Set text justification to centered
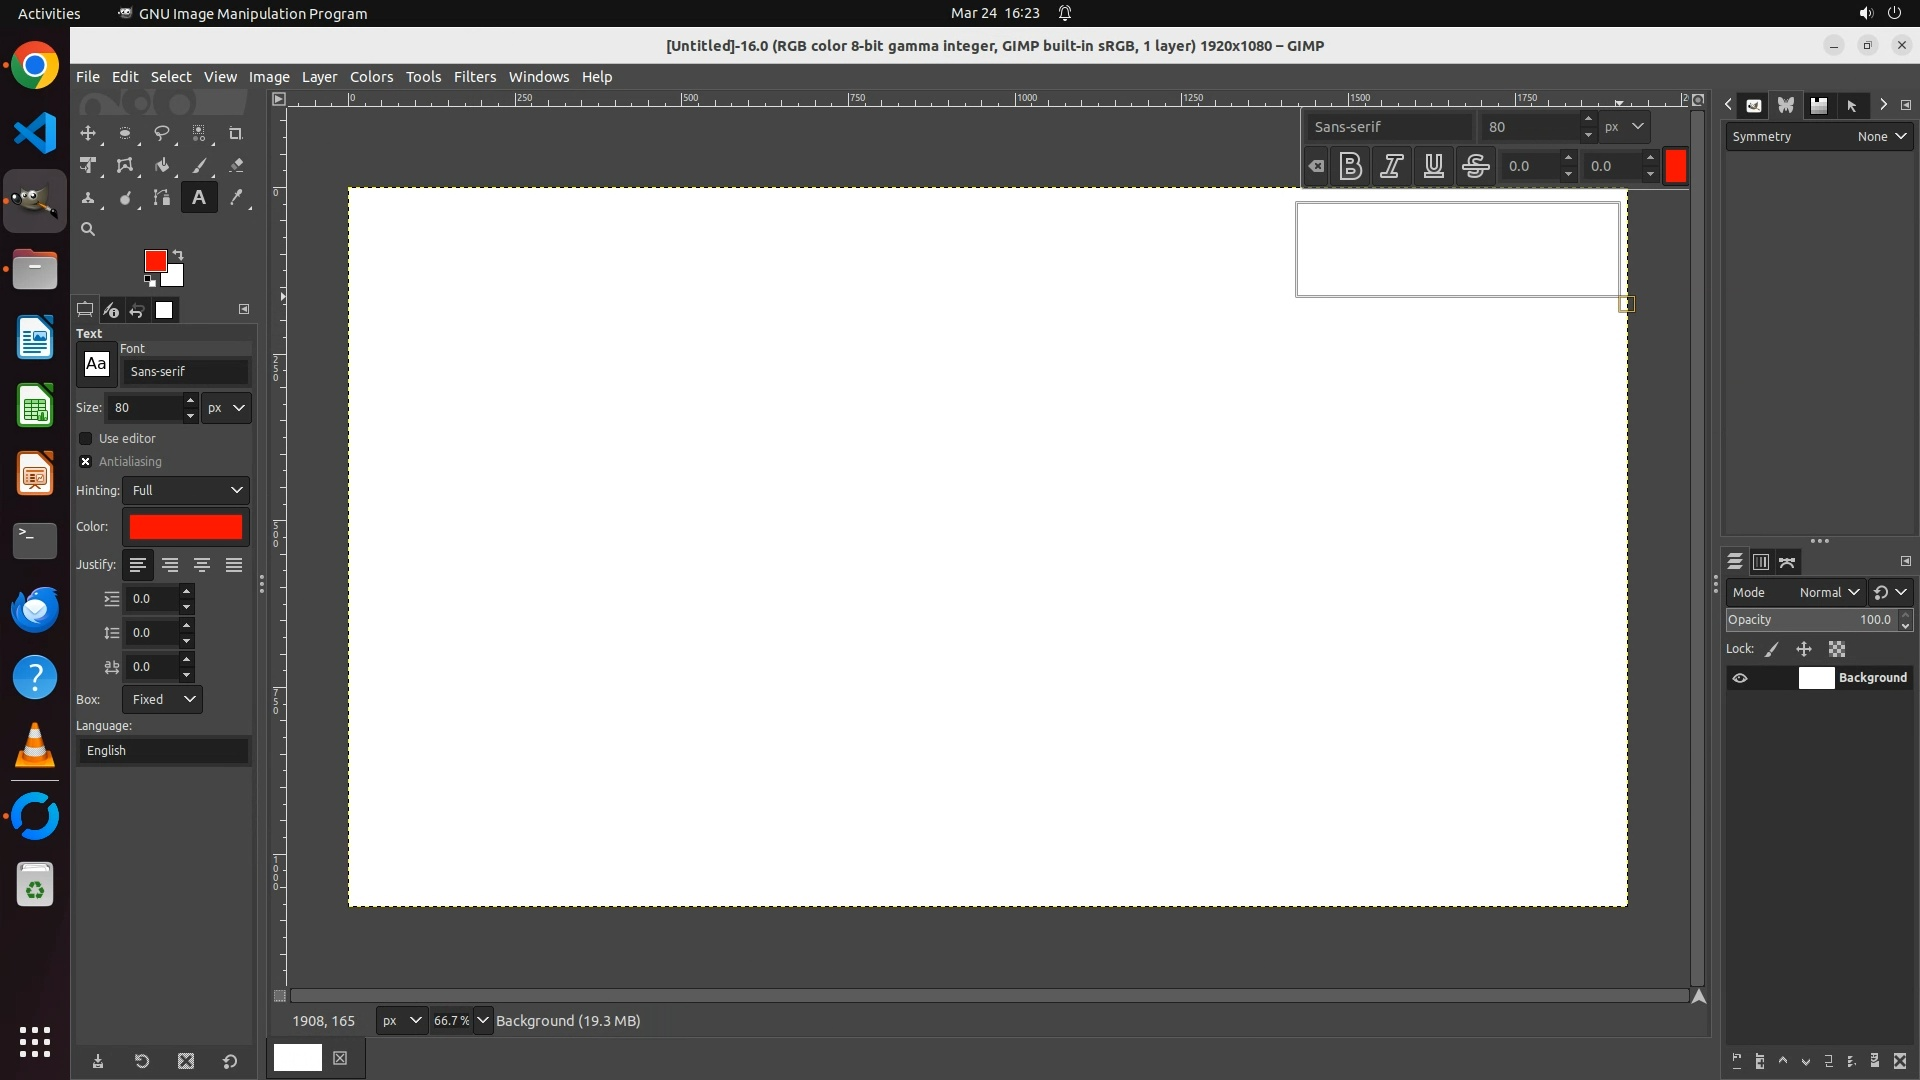This screenshot has width=1920, height=1080. (202, 565)
